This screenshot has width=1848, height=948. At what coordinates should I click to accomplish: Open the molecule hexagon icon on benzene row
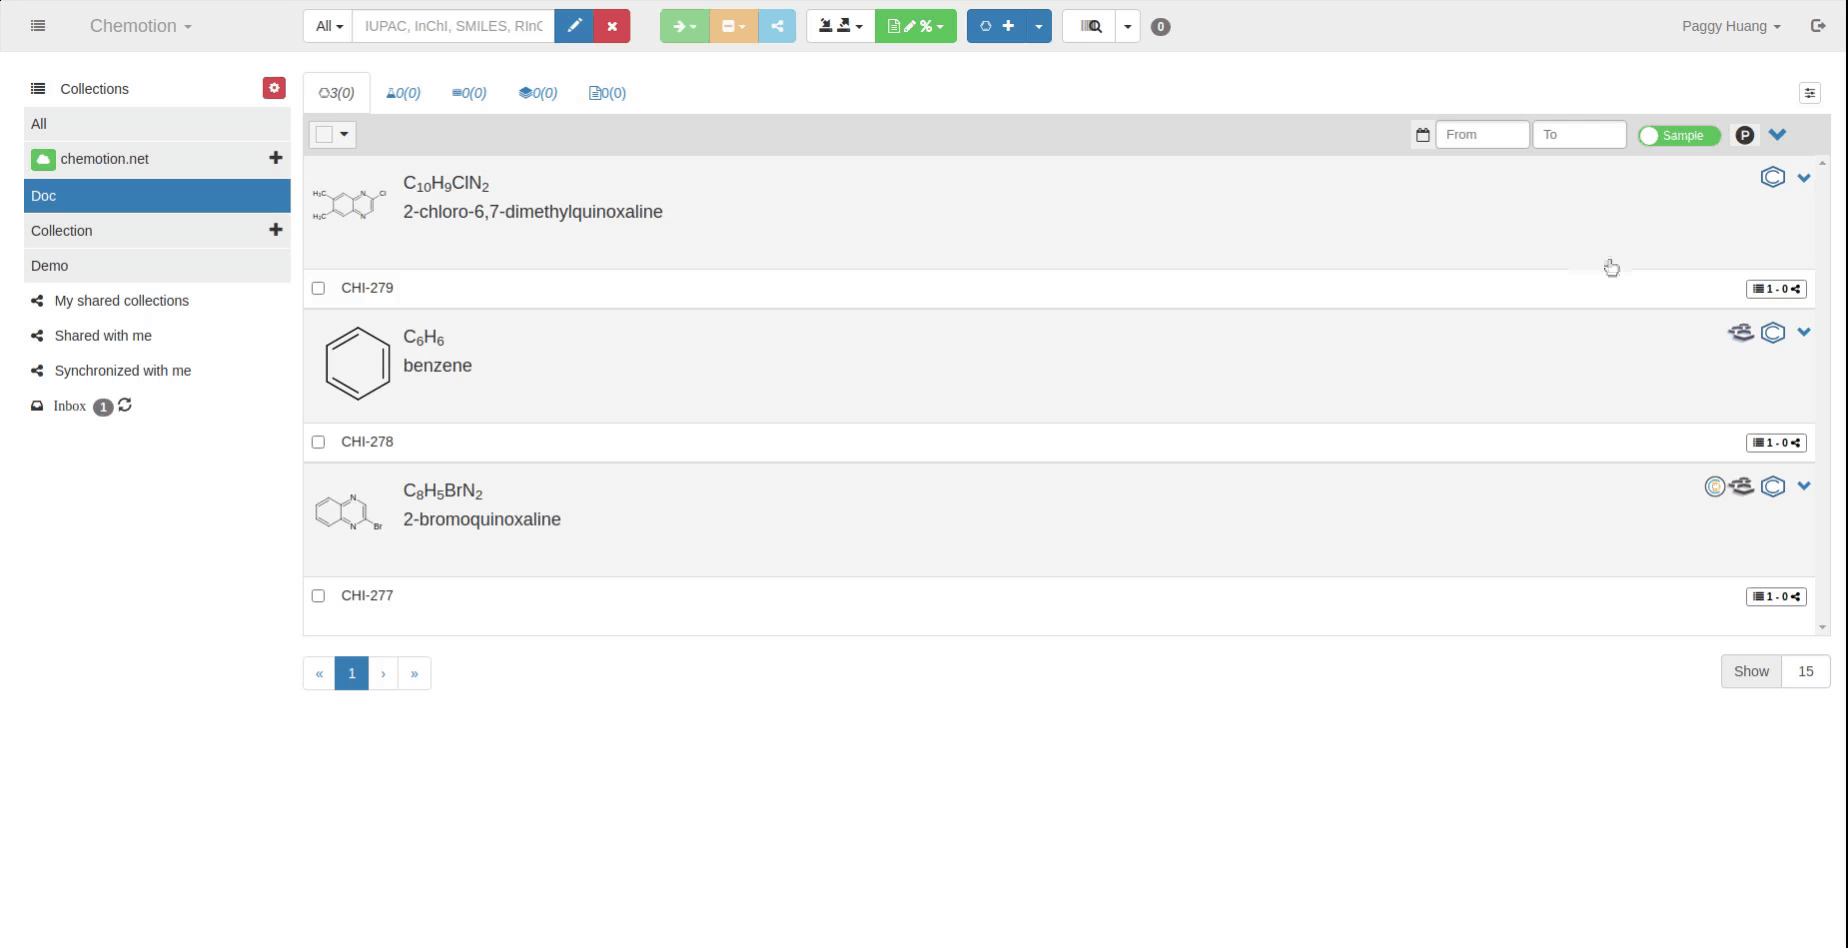coord(1773,332)
